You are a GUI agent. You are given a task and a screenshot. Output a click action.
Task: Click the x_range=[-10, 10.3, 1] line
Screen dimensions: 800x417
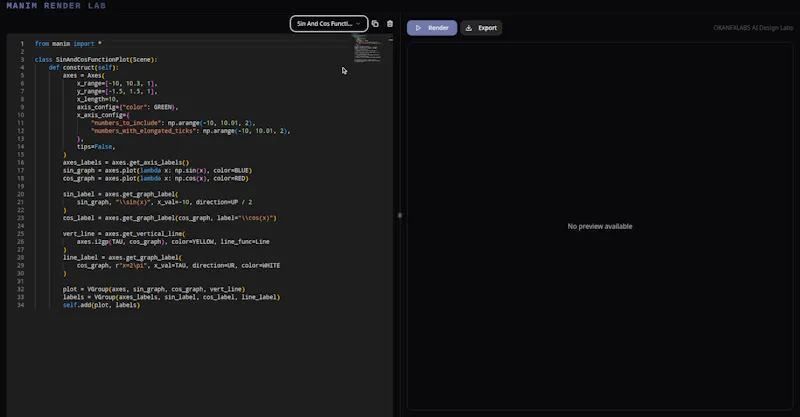tap(117, 83)
